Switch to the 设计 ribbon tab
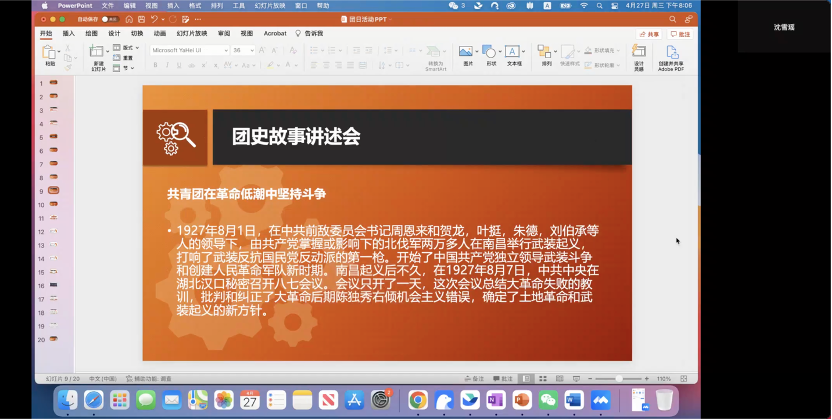 click(x=115, y=33)
